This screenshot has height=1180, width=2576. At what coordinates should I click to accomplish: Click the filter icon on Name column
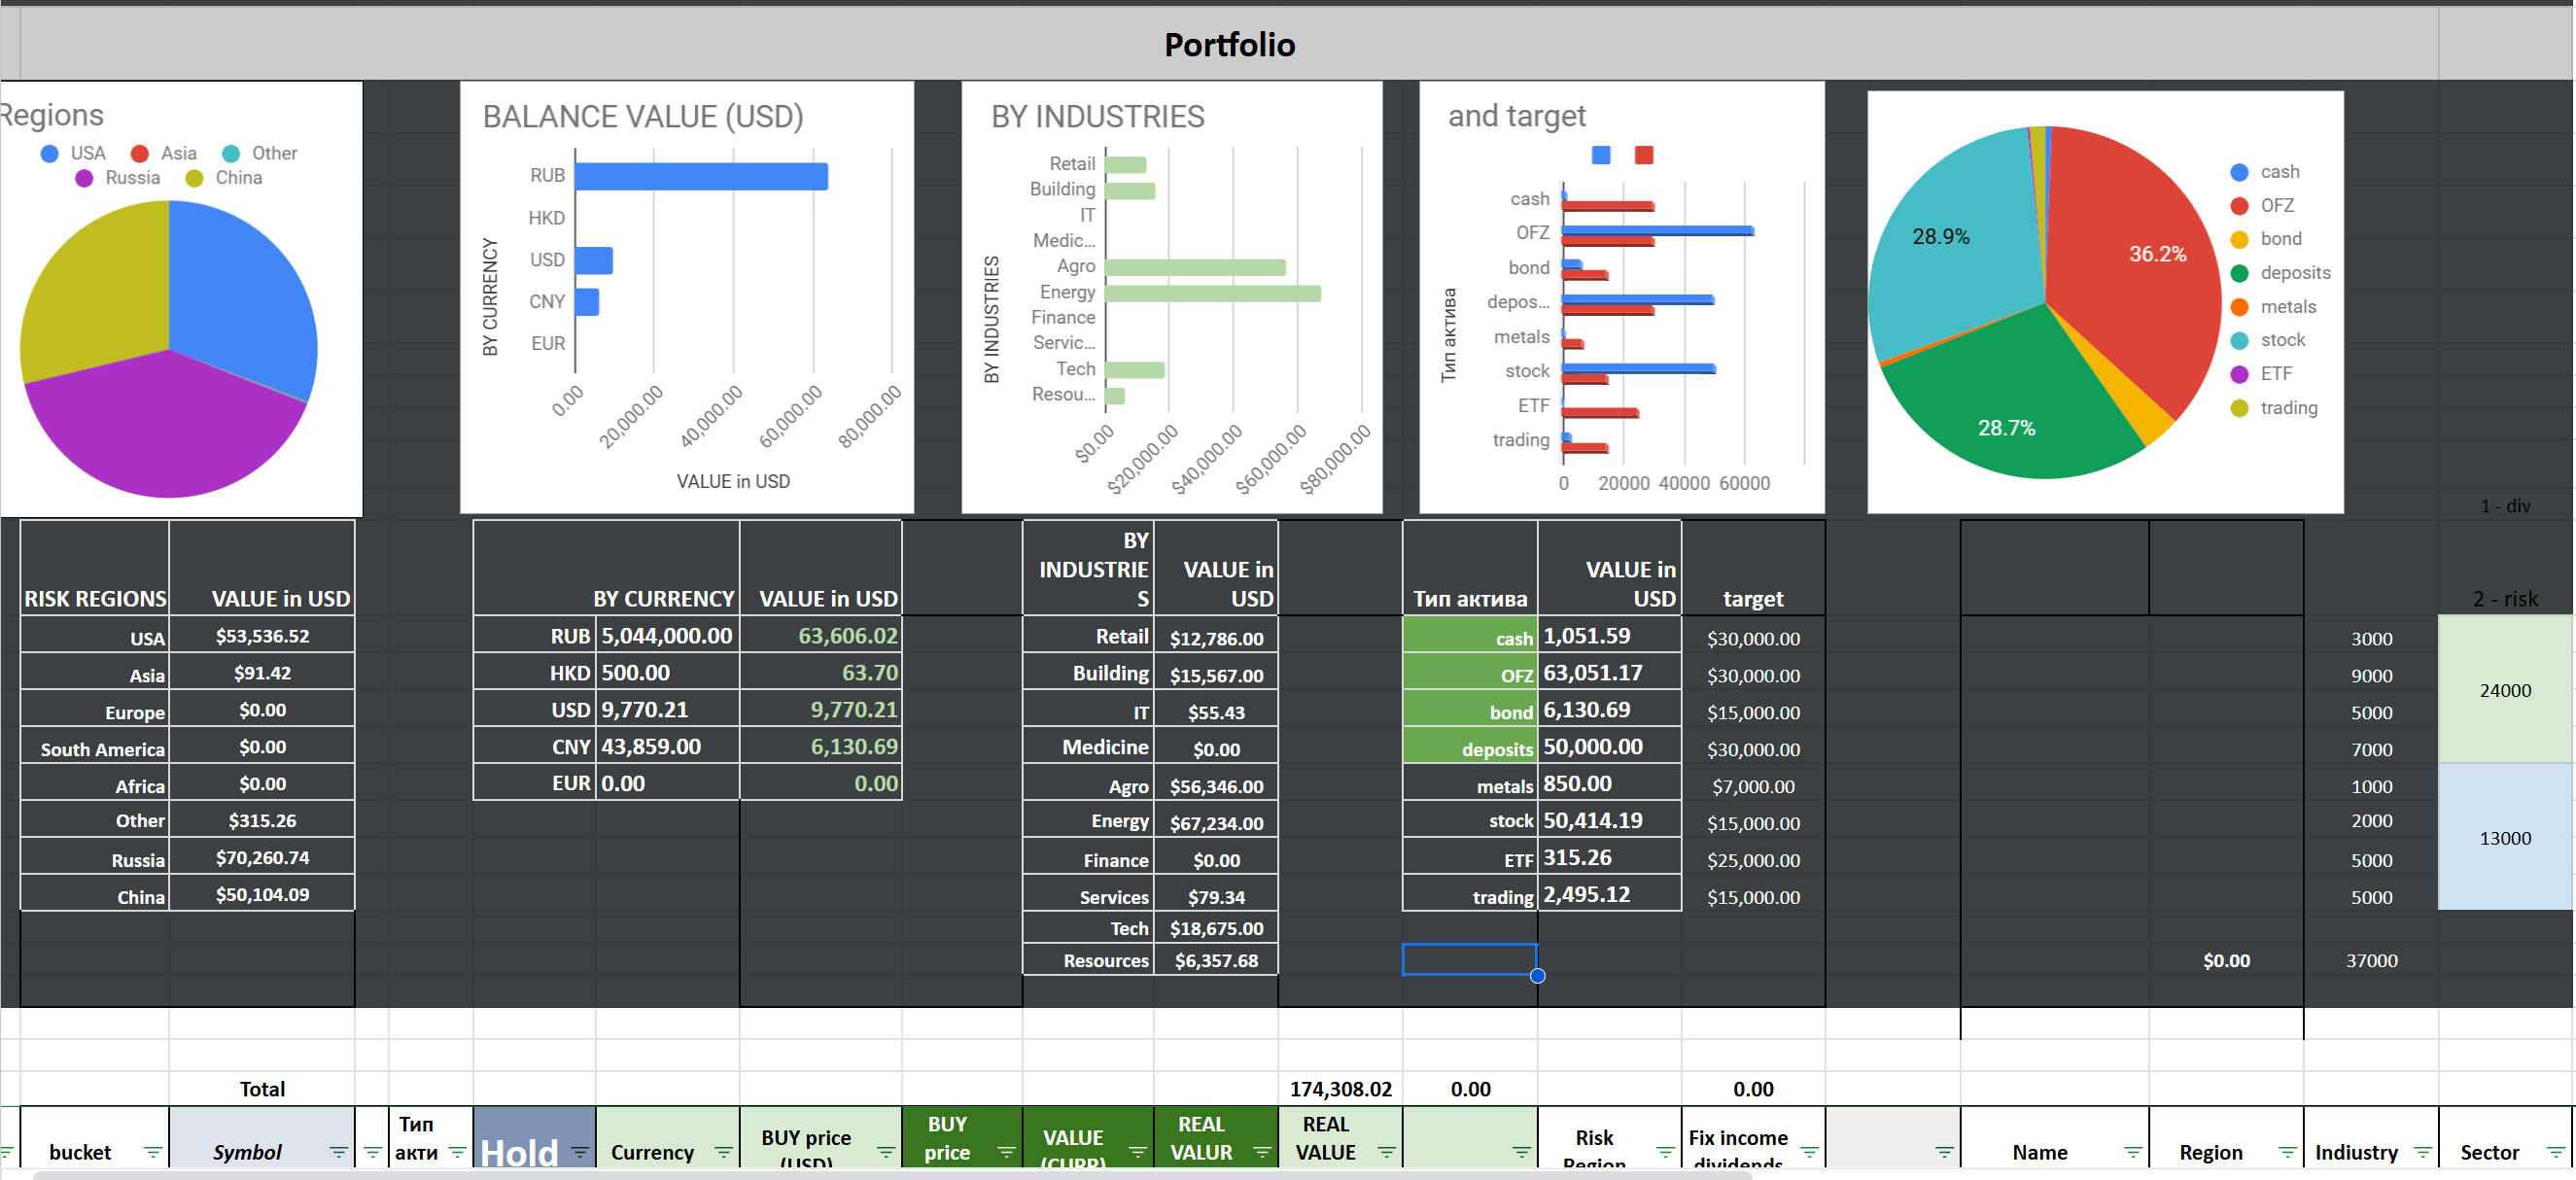coord(2132,1152)
